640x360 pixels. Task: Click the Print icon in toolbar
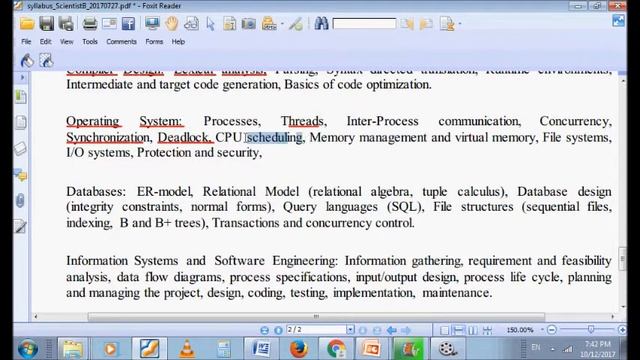(89, 24)
